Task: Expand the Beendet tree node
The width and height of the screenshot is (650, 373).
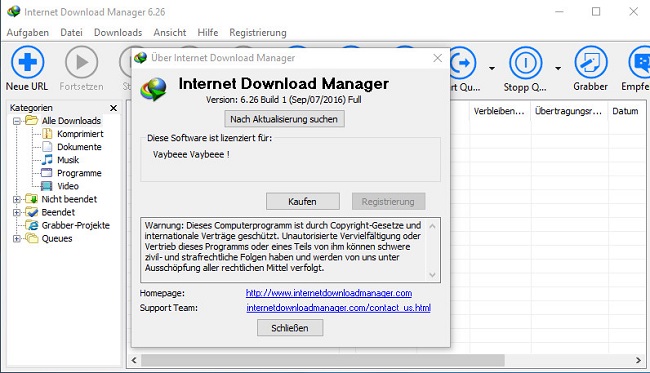Action: [x=17, y=213]
